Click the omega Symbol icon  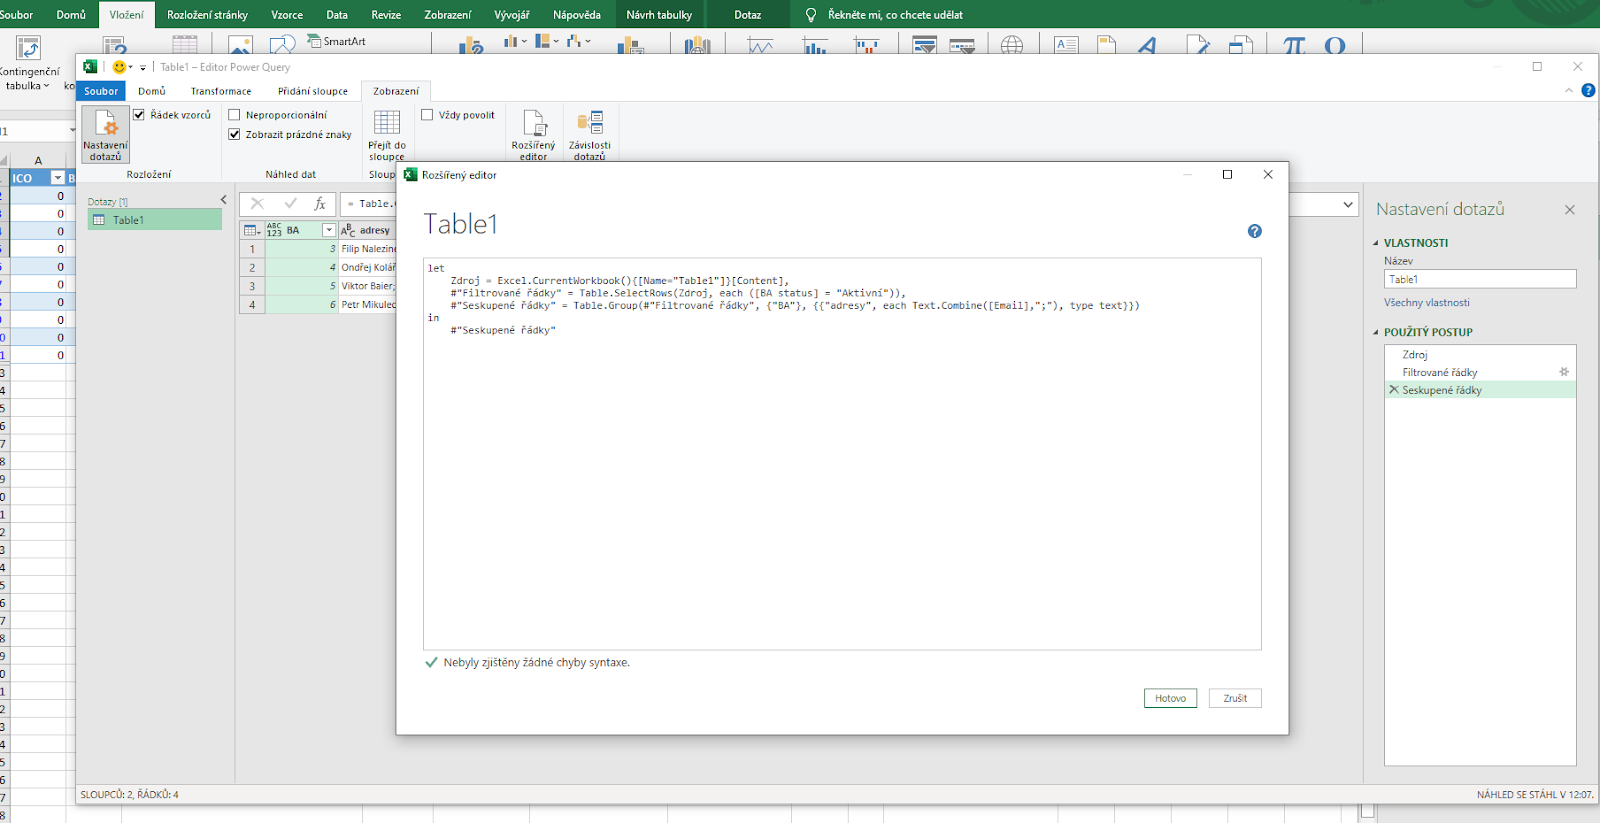[1334, 46]
